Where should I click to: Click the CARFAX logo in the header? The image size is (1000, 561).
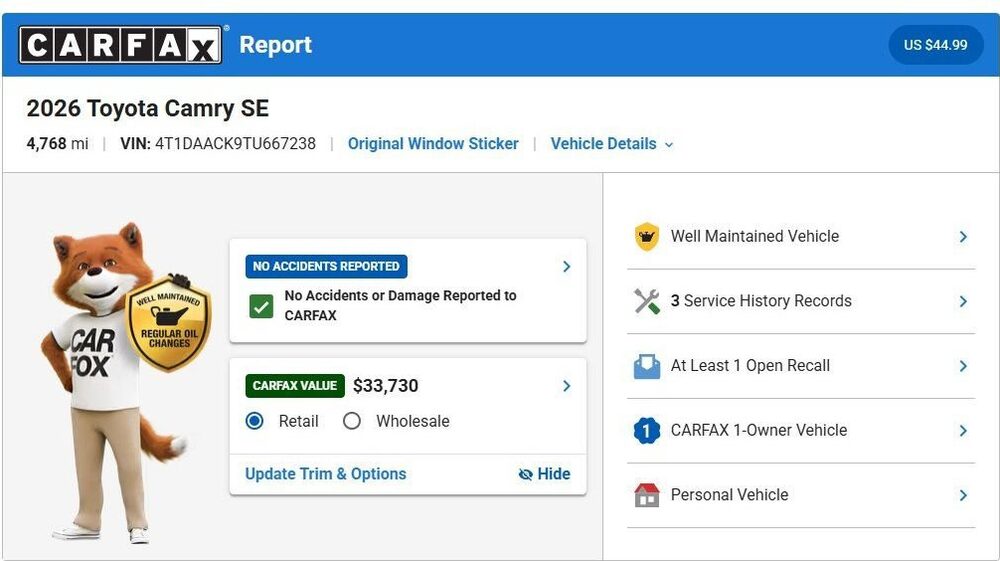[x=121, y=45]
